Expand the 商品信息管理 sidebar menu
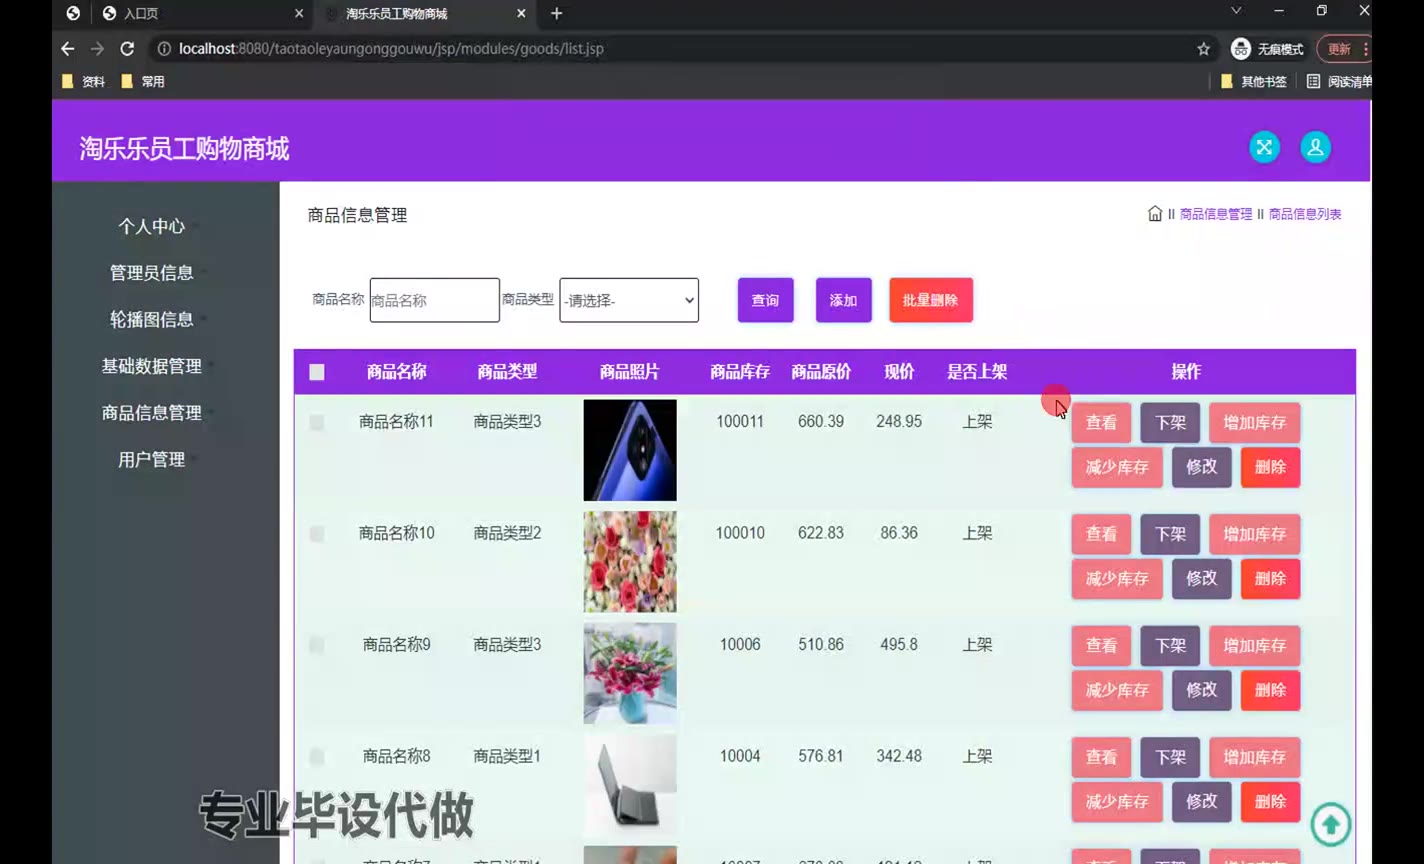This screenshot has height=864, width=1424. [x=152, y=413]
